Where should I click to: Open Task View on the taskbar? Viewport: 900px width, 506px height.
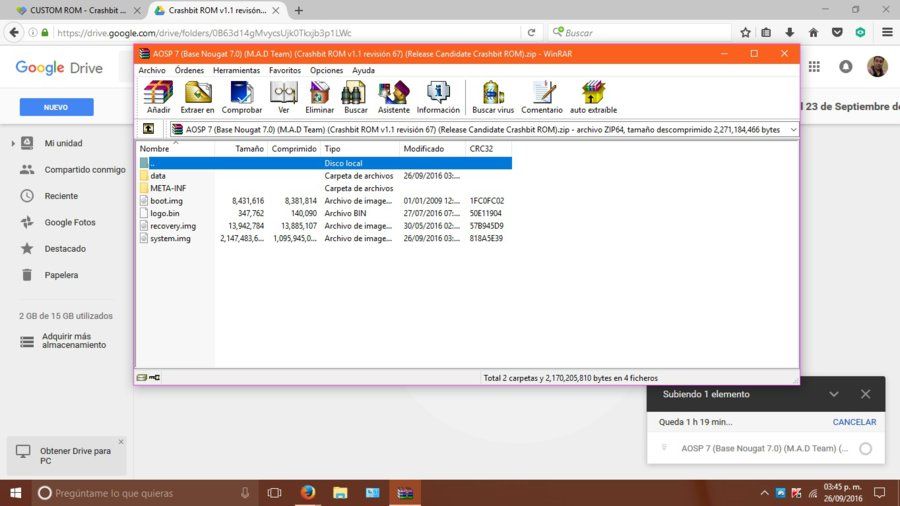coord(274,492)
